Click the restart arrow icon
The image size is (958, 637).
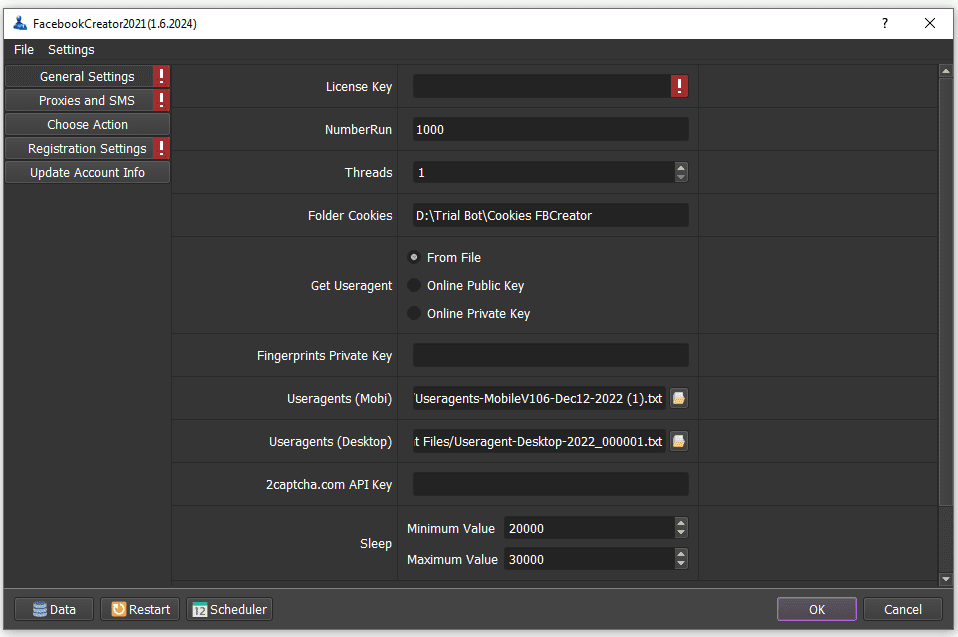119,609
